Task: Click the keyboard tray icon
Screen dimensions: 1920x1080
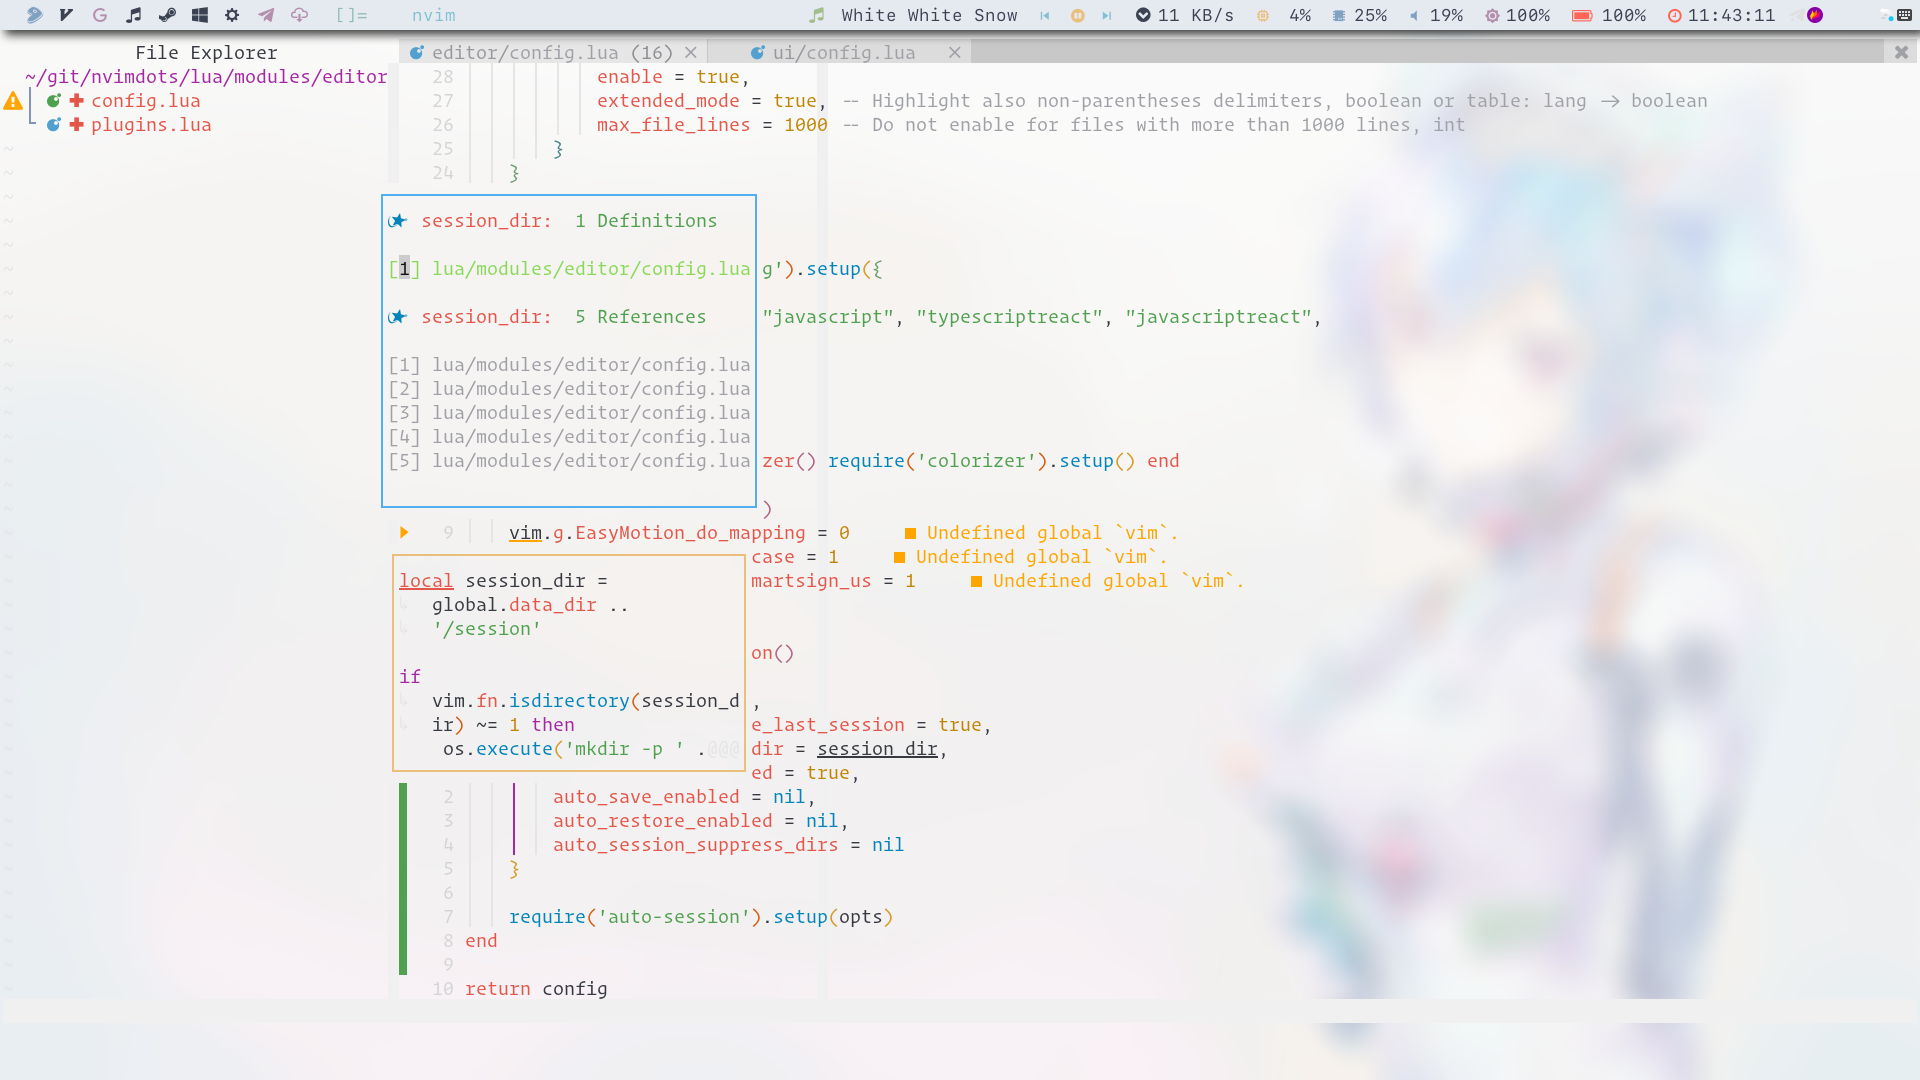Action: [x=1904, y=15]
